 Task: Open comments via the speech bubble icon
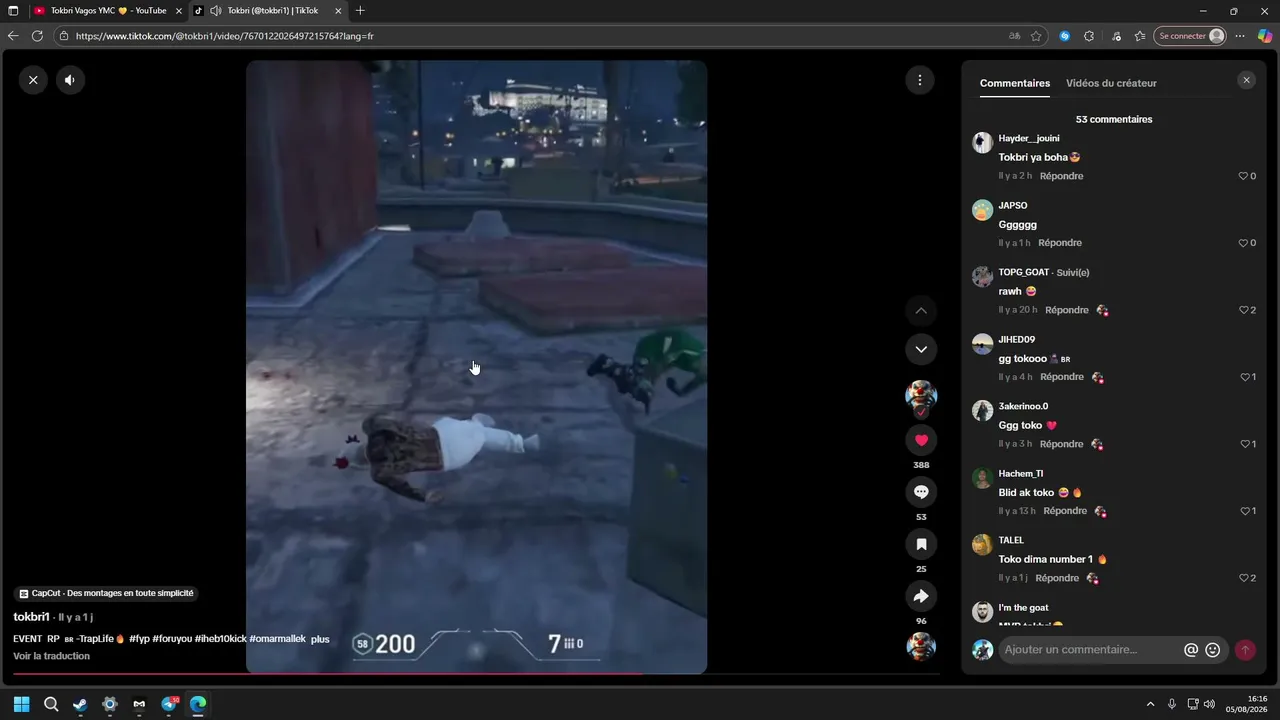pyautogui.click(x=921, y=492)
